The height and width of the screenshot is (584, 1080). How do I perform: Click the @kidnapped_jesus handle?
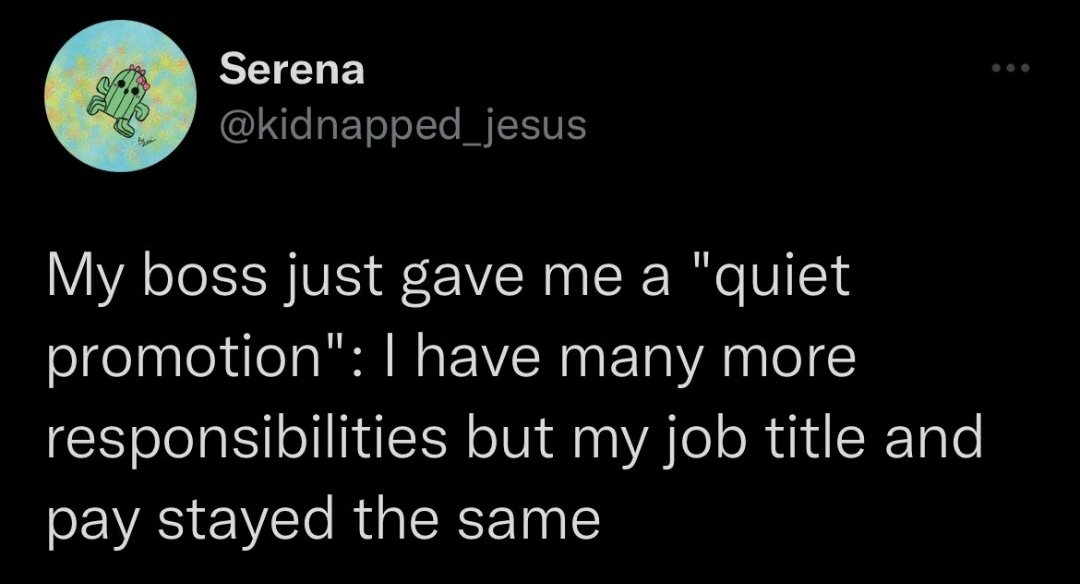tap(402, 126)
